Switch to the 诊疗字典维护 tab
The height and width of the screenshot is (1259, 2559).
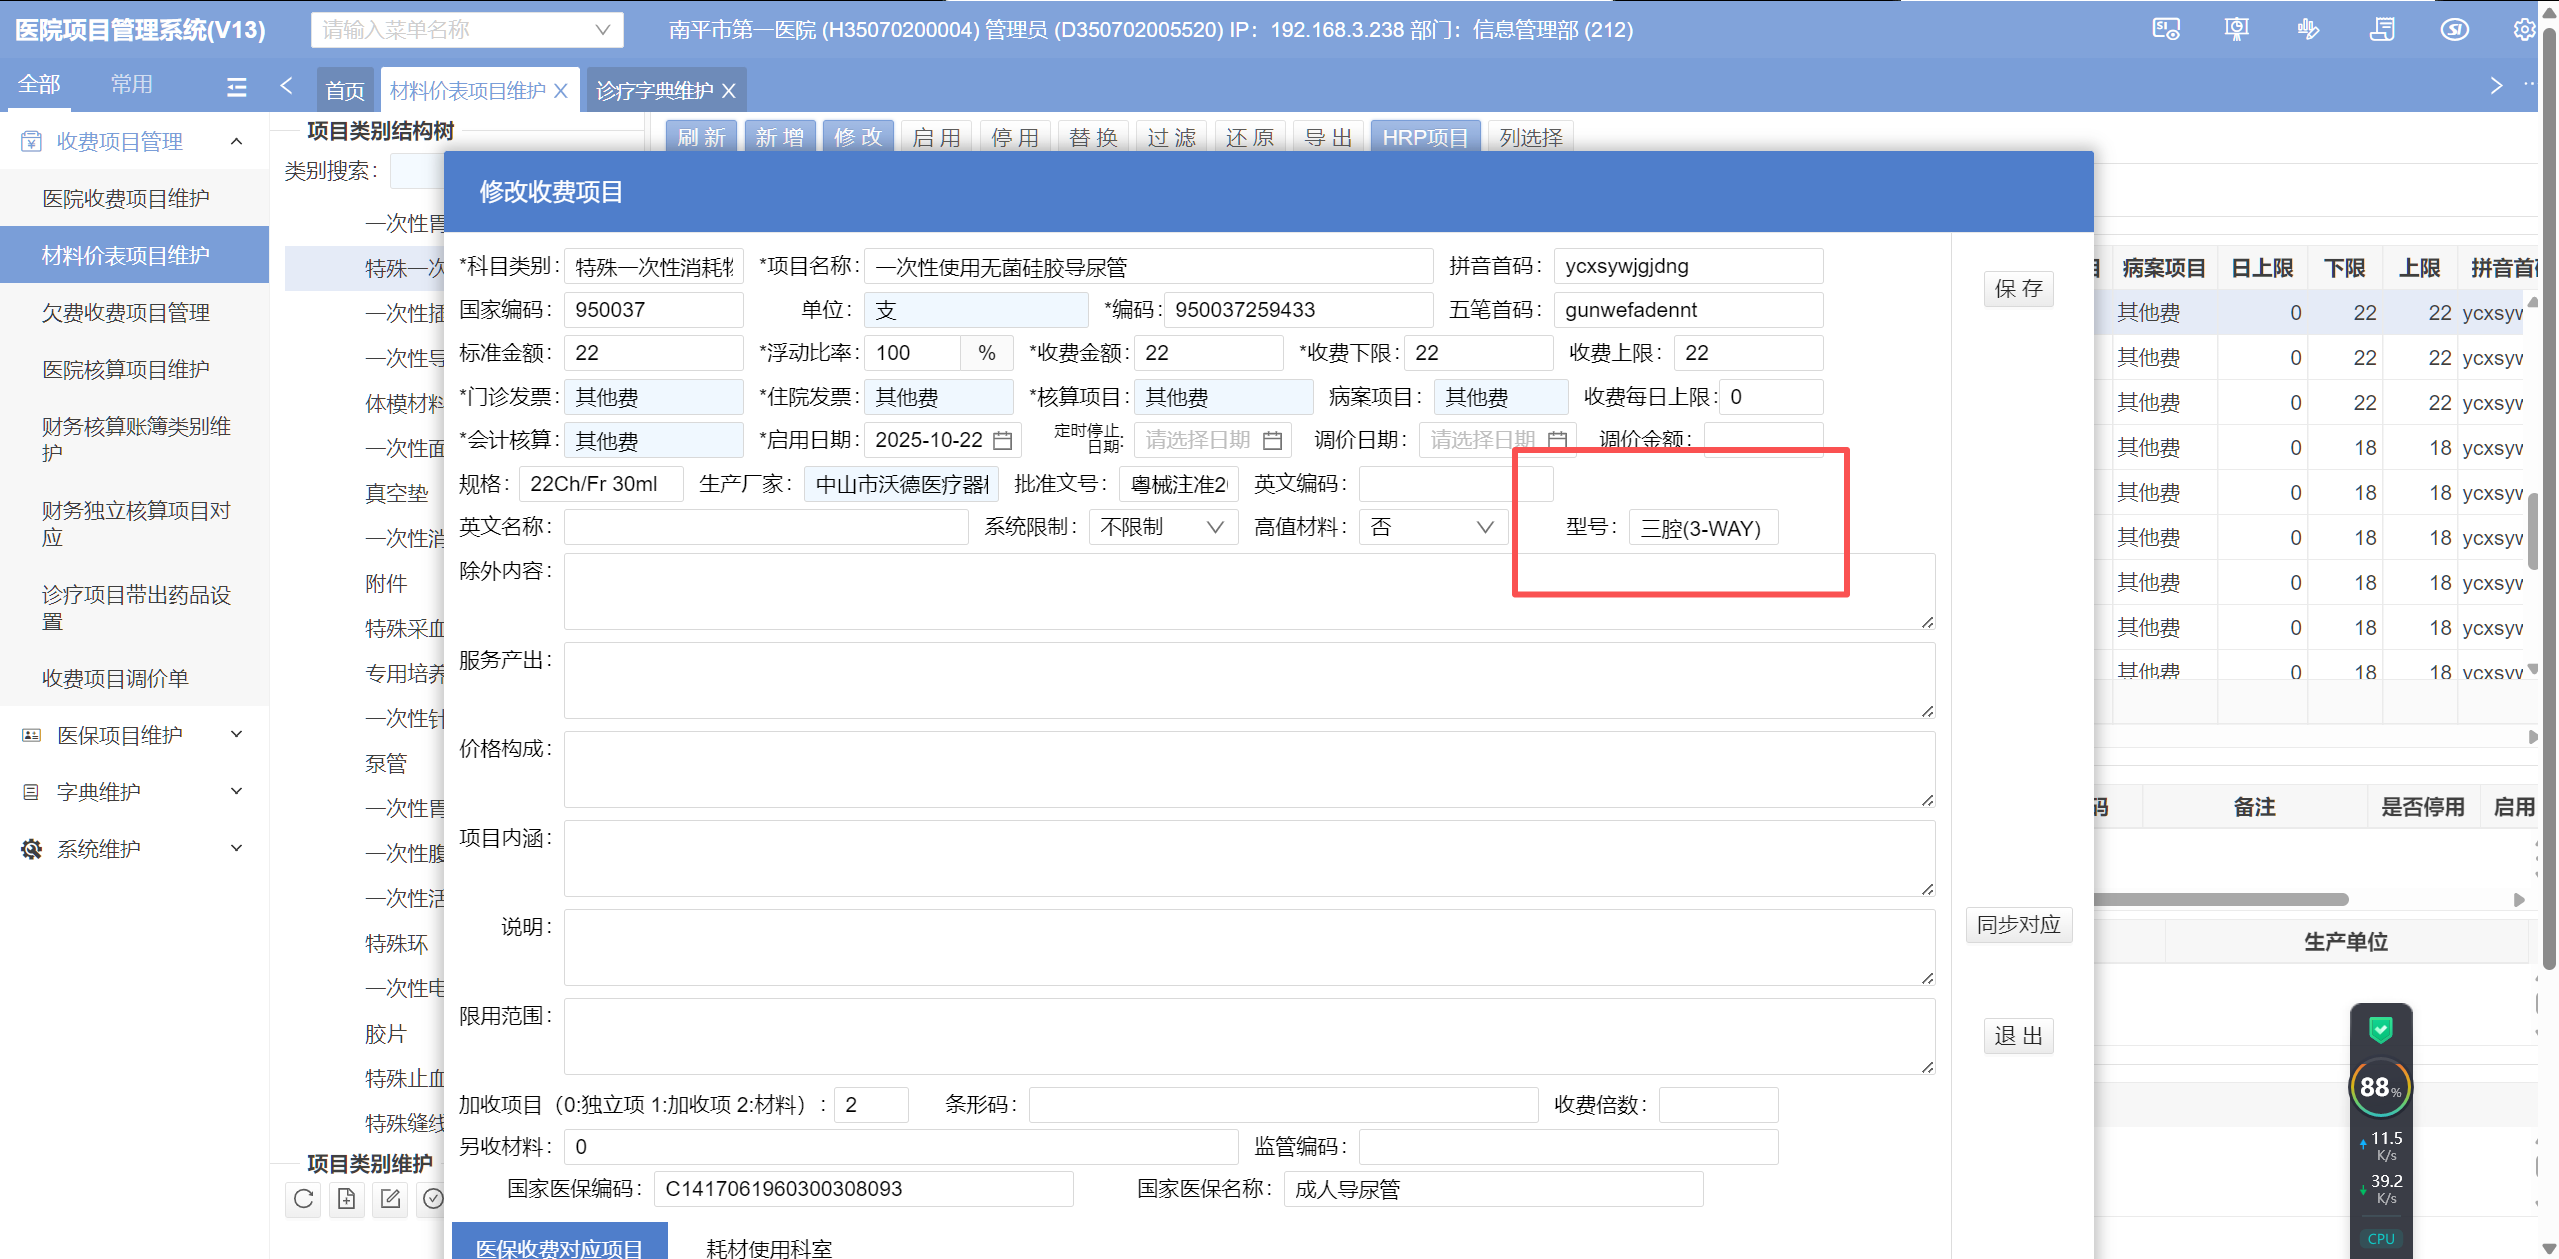pyautogui.click(x=654, y=91)
